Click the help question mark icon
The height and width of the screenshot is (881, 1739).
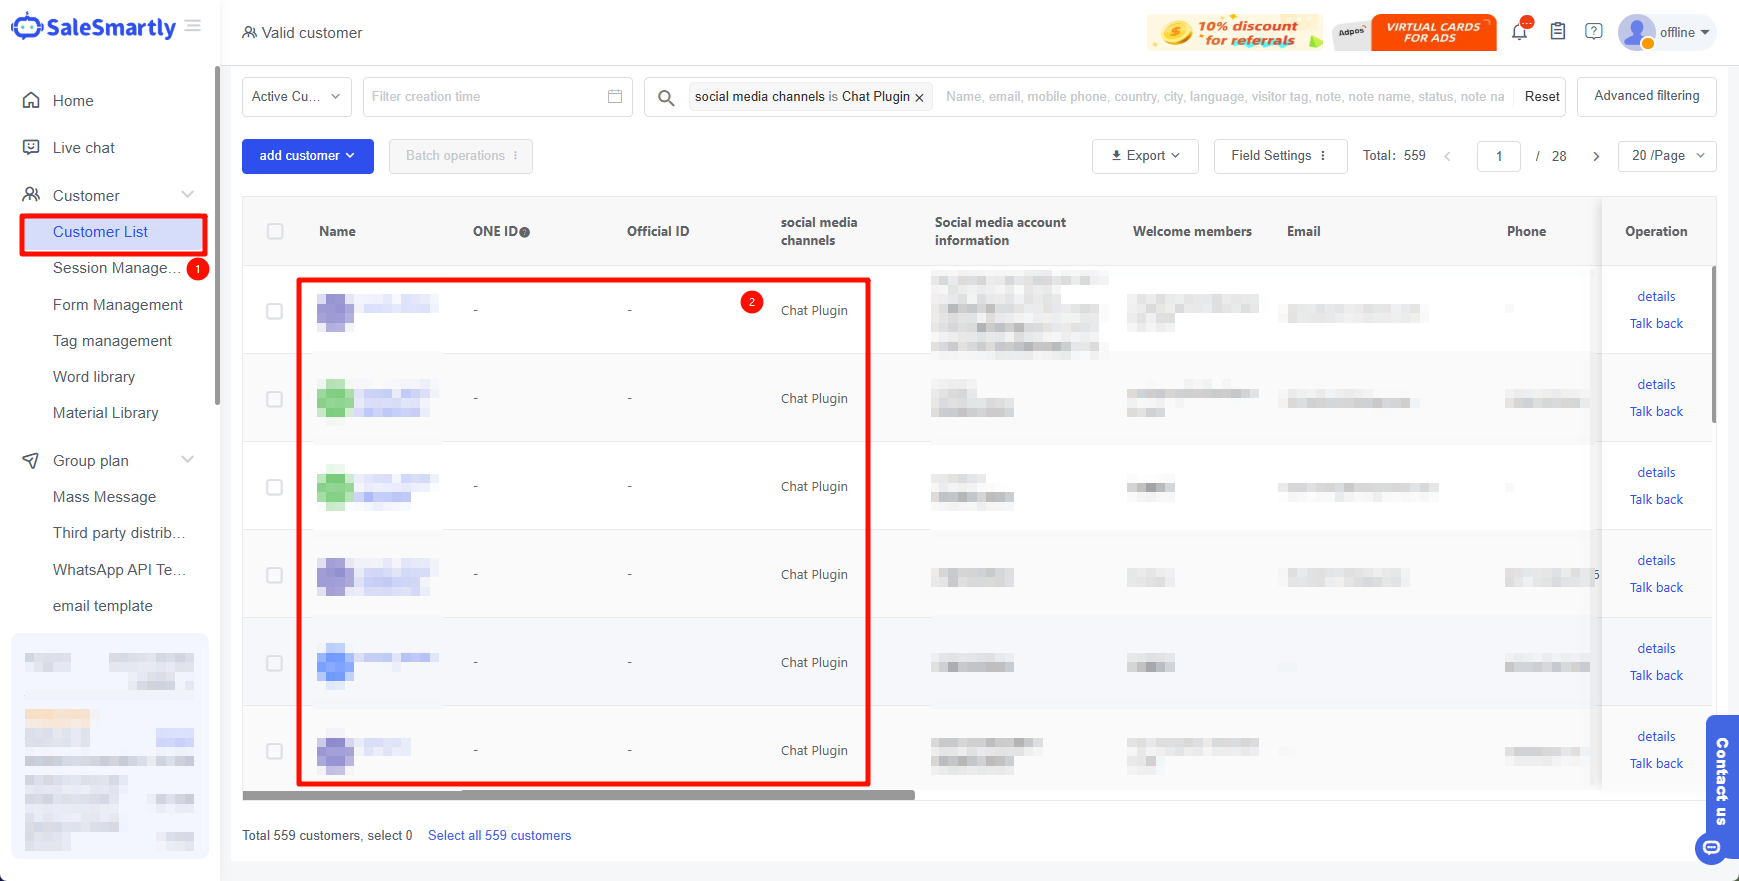[1594, 32]
